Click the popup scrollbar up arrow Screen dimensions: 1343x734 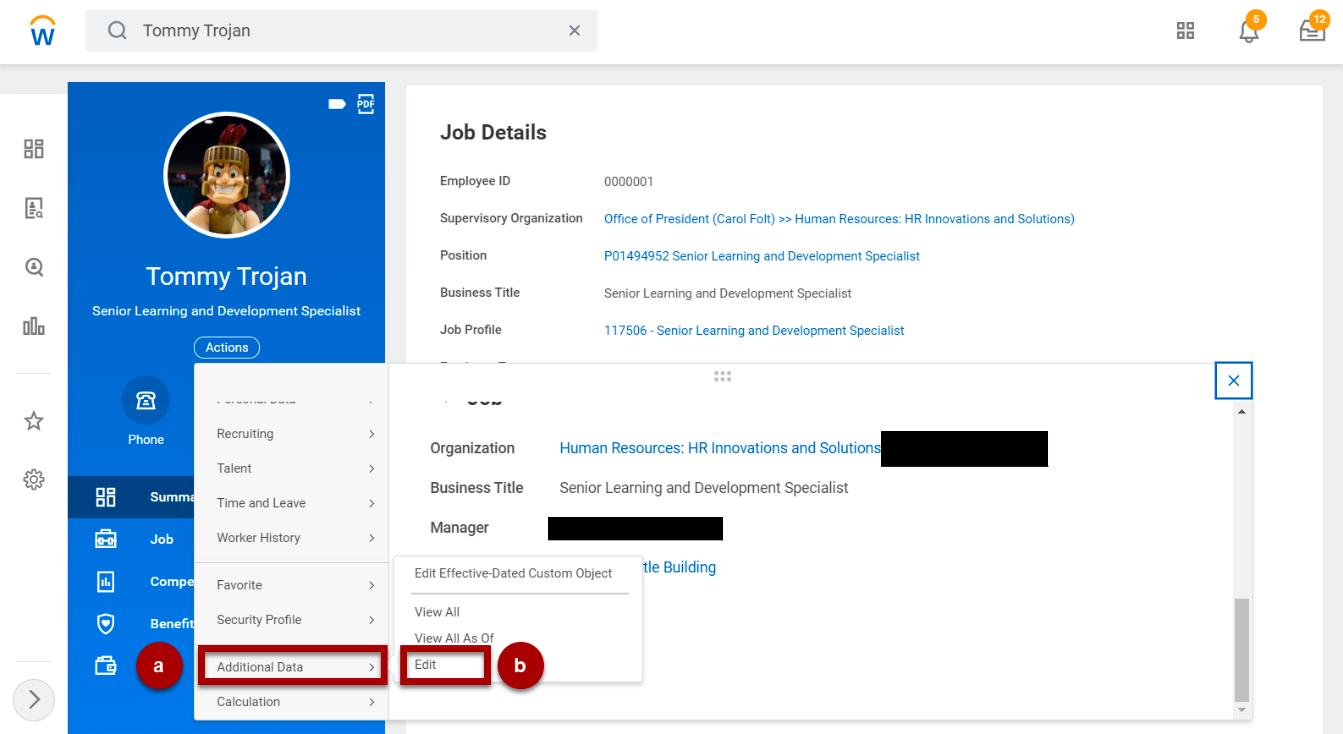[1242, 411]
